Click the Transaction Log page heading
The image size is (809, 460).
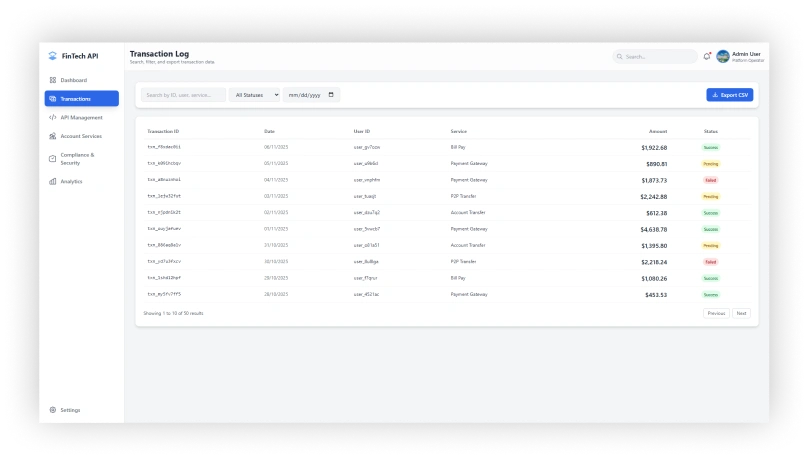tap(159, 54)
